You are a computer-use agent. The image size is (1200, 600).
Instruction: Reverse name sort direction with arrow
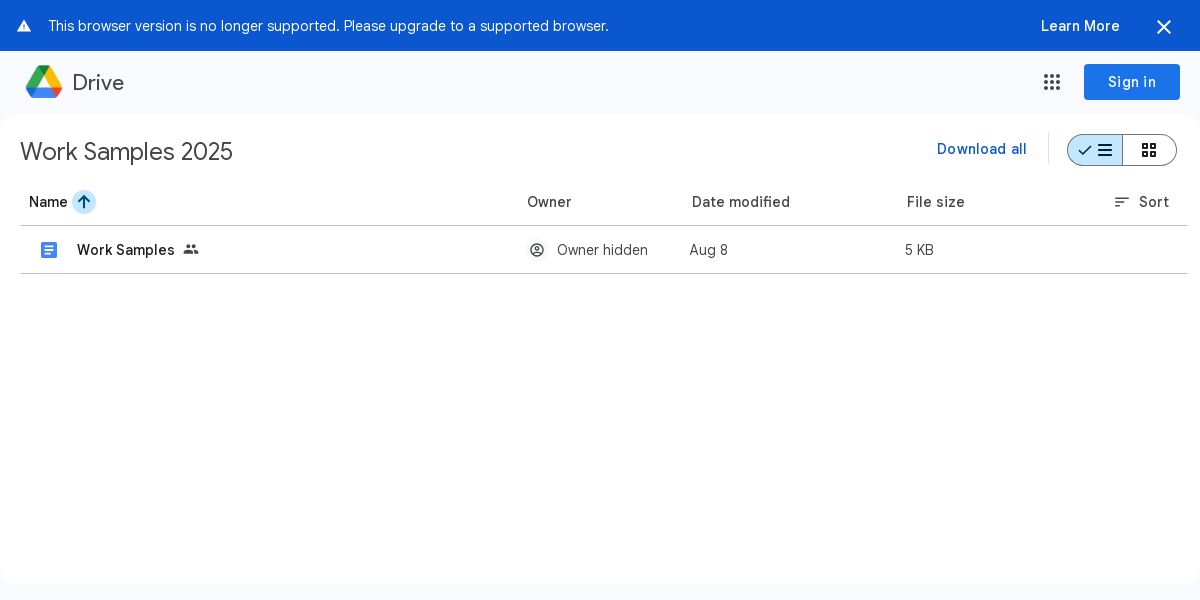tap(84, 202)
